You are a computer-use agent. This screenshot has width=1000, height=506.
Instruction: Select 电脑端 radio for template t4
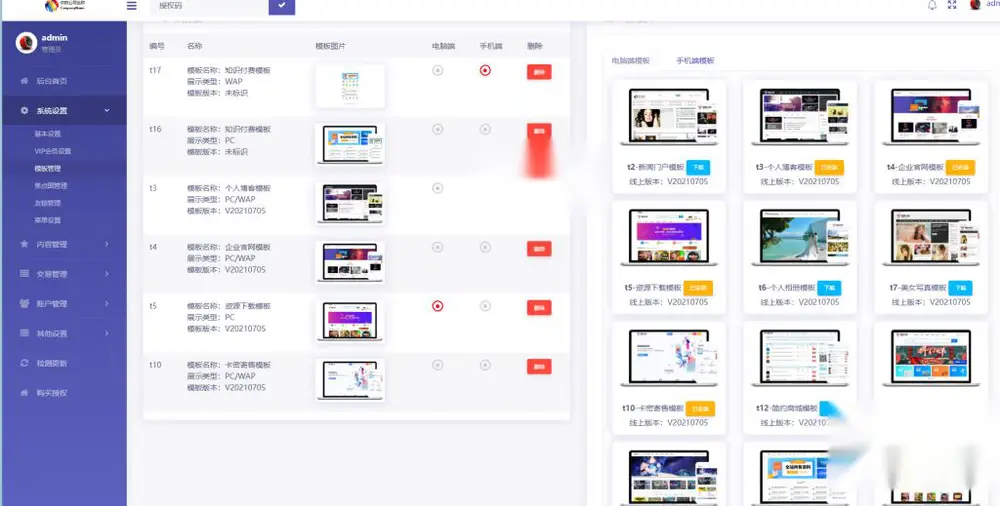[438, 247]
